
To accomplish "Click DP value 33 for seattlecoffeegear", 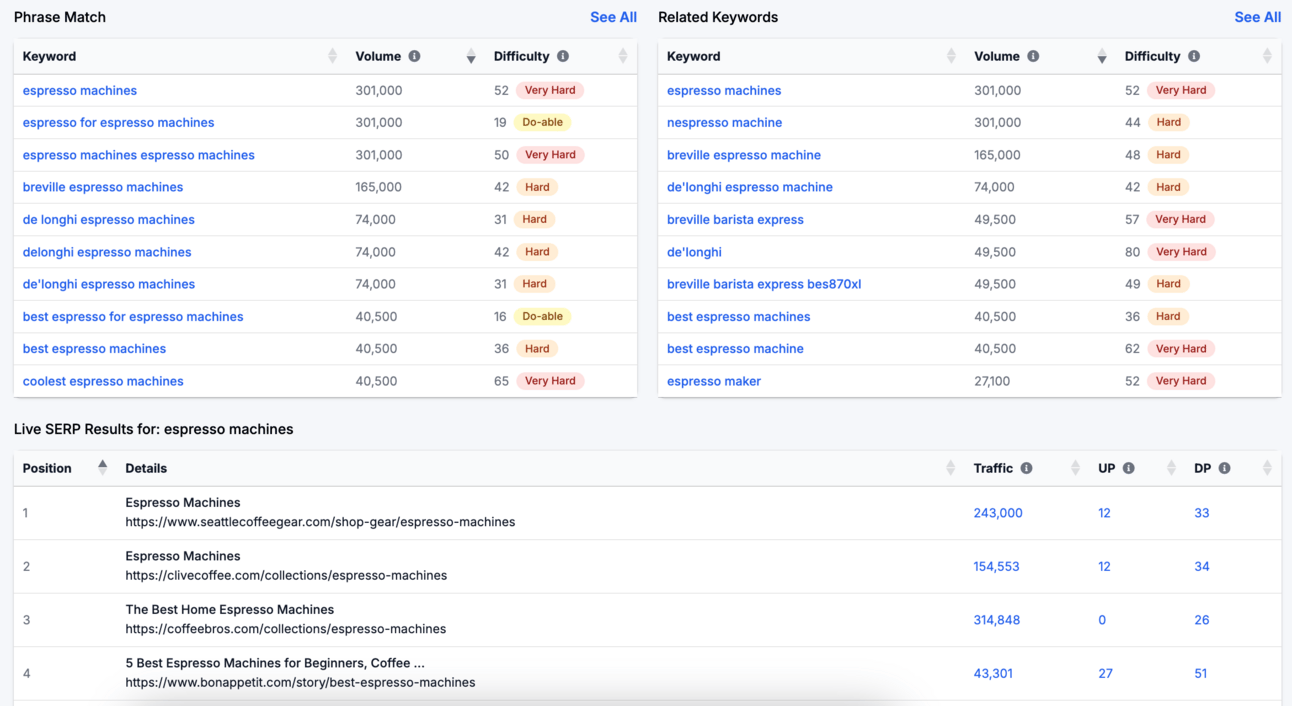I will coord(1202,513).
